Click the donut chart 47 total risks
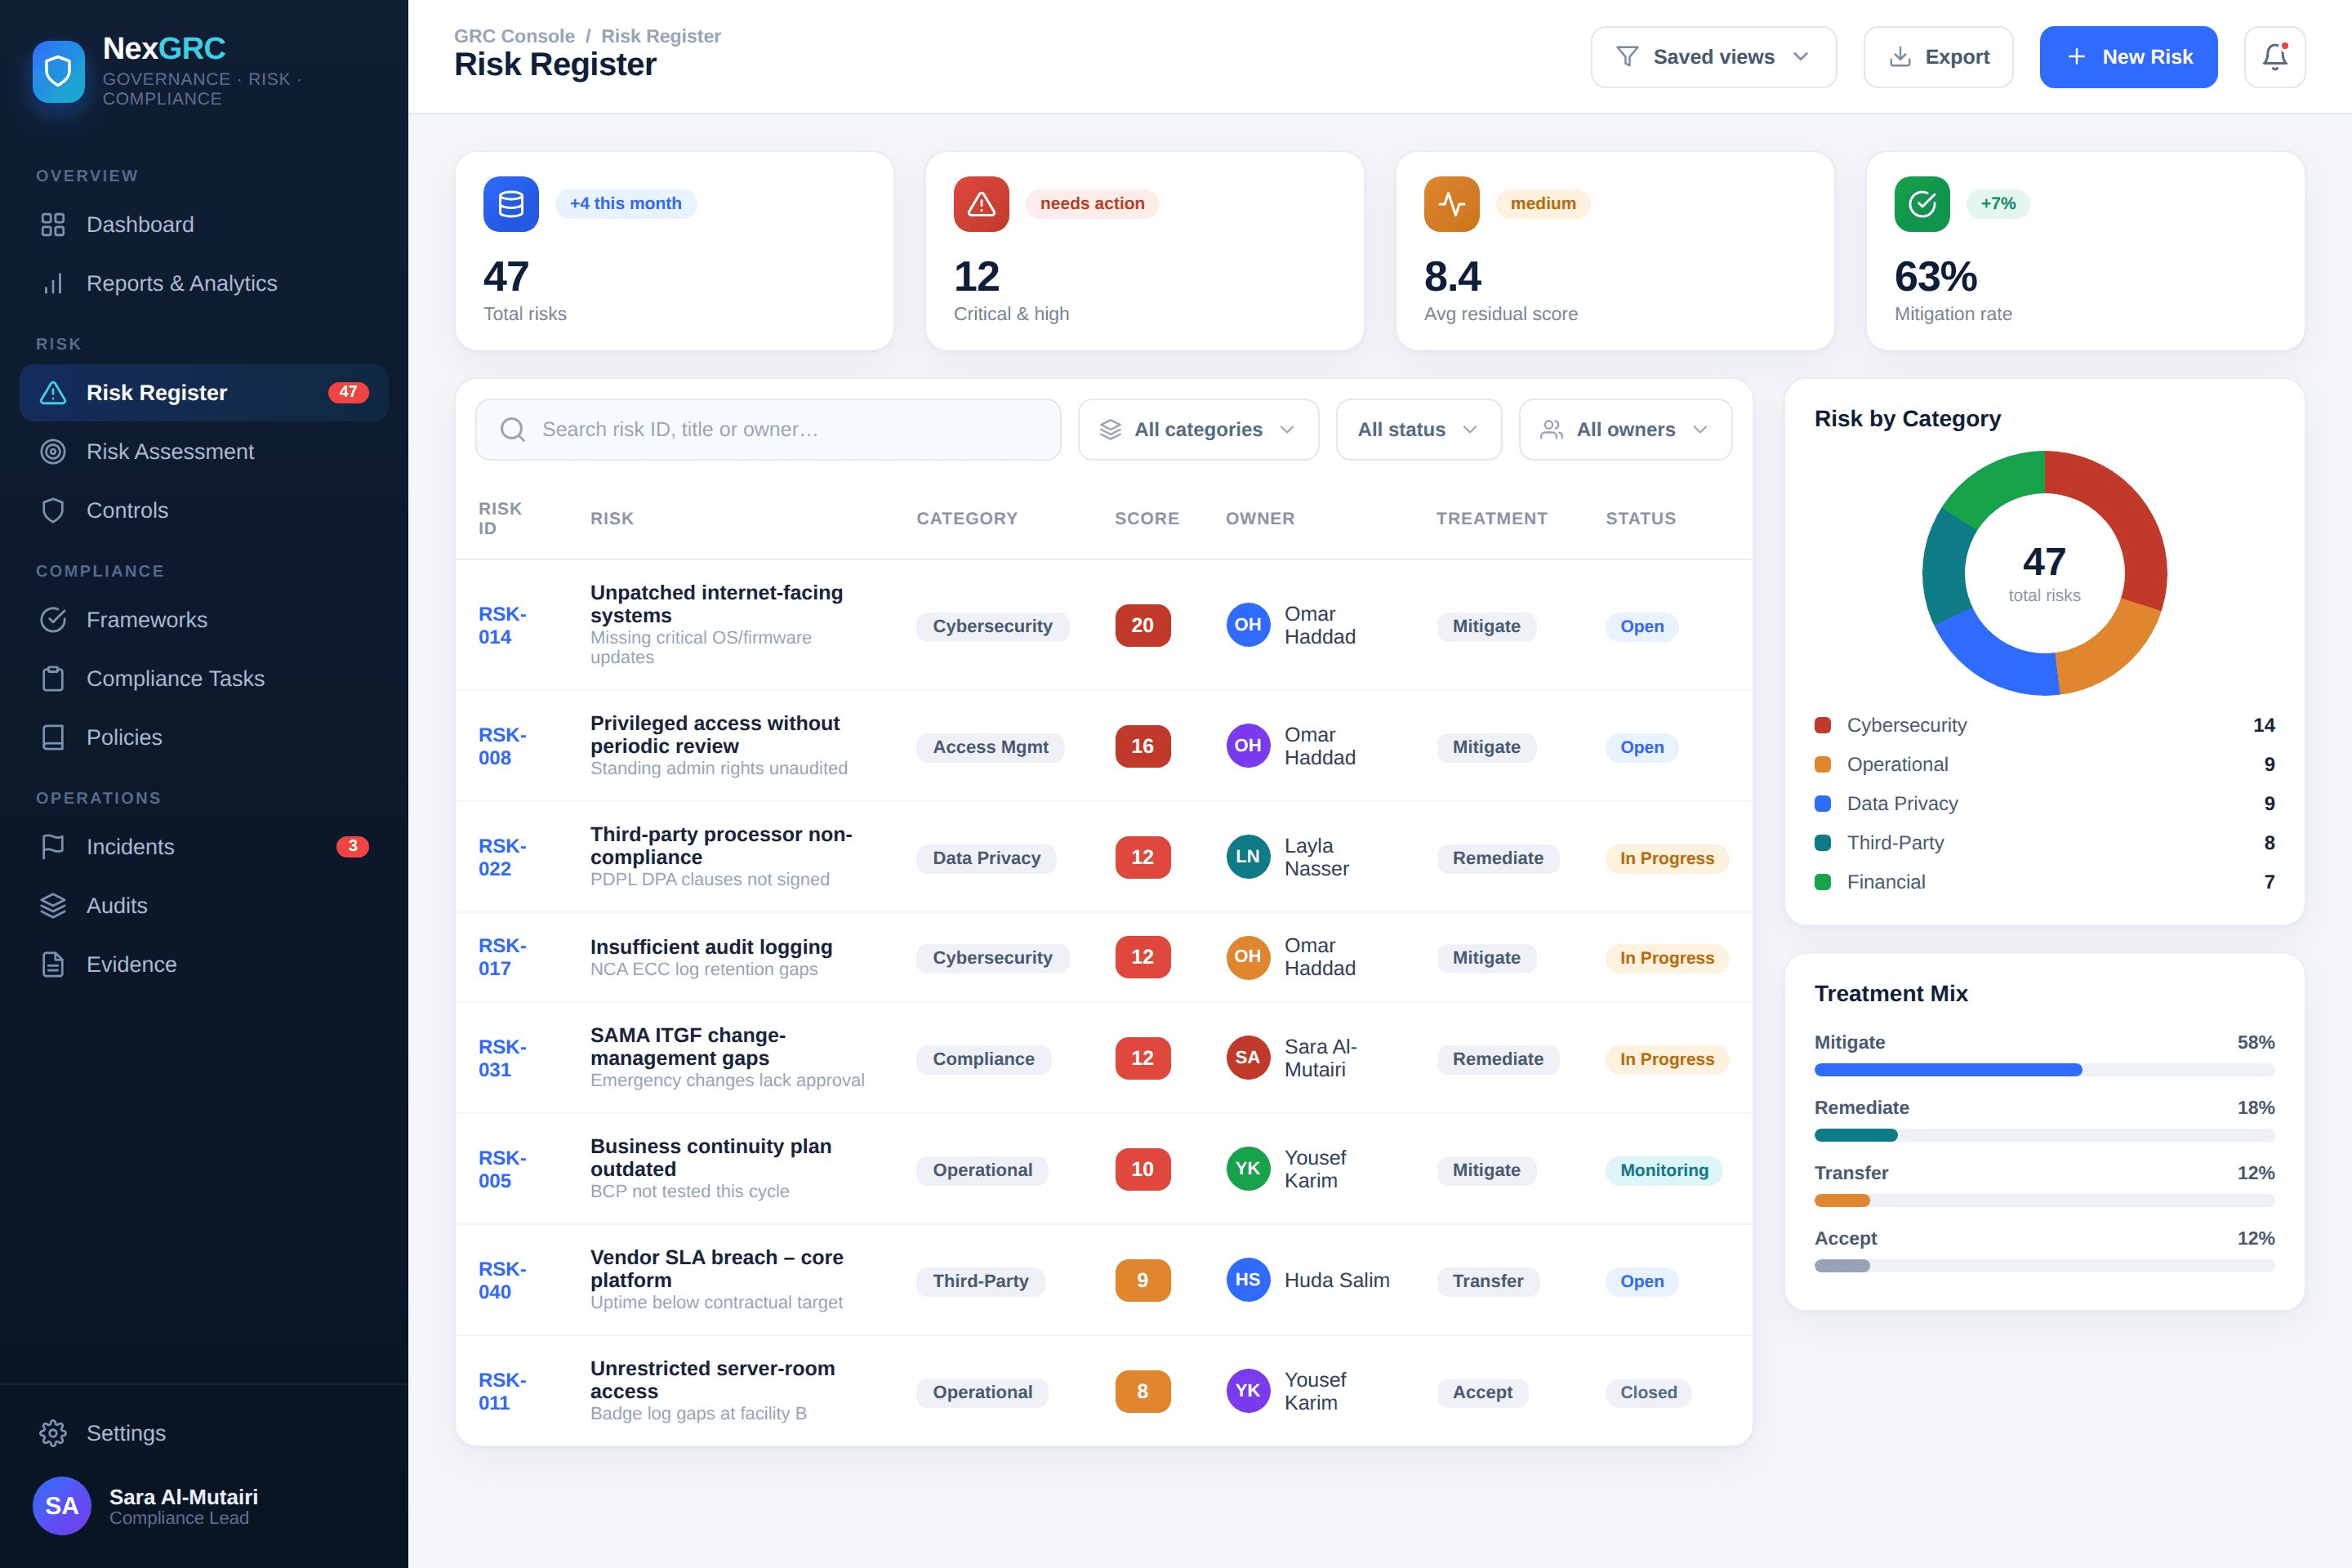This screenshot has height=1568, width=2352. (2045, 573)
